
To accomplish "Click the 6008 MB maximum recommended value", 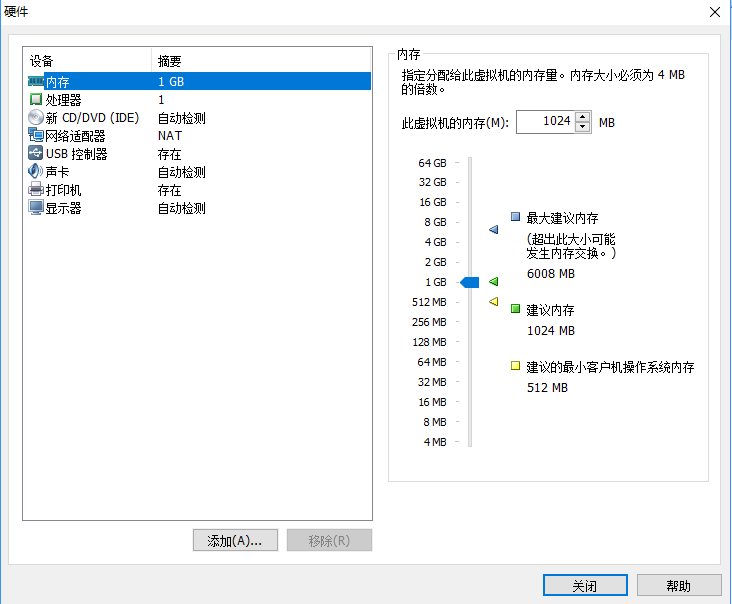I will (551, 274).
